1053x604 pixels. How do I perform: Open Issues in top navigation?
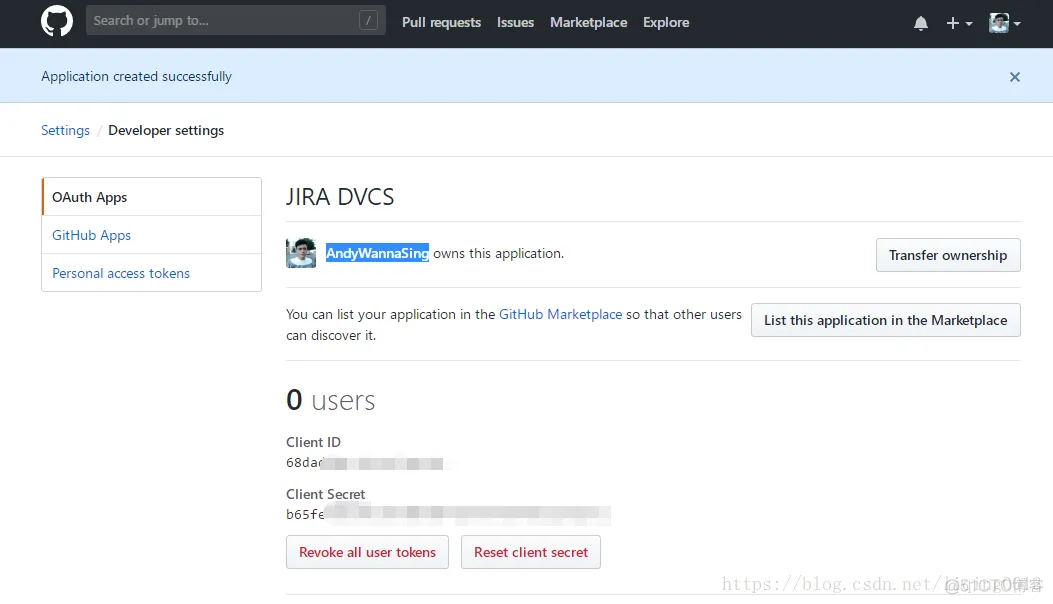[x=515, y=22]
